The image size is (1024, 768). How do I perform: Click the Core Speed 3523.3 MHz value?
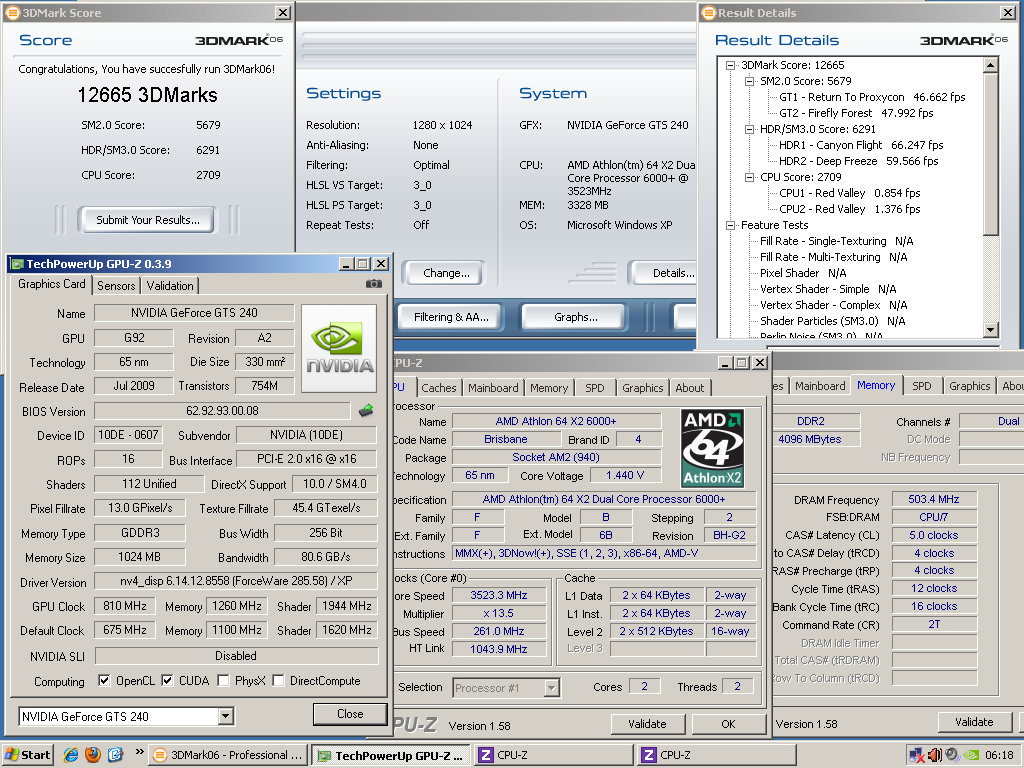click(x=499, y=596)
